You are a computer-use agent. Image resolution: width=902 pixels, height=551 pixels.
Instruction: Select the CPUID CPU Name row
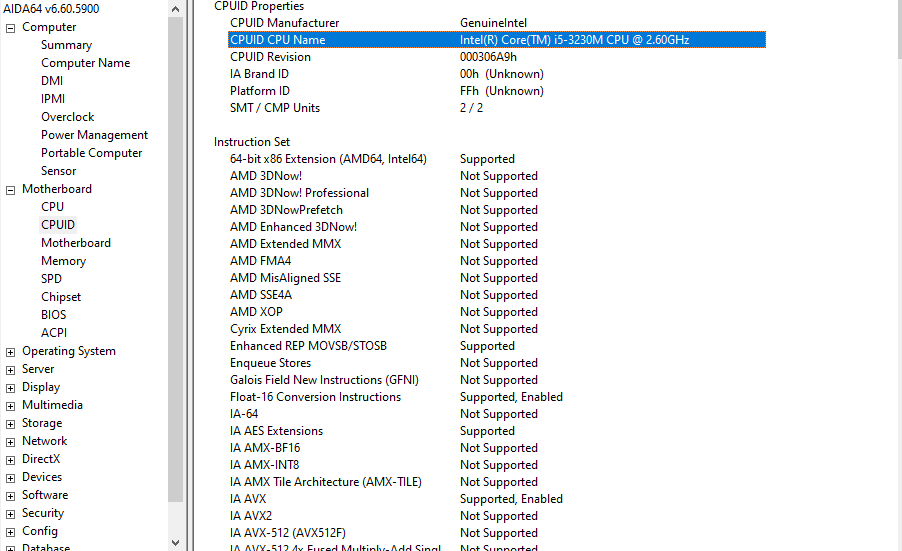point(497,40)
